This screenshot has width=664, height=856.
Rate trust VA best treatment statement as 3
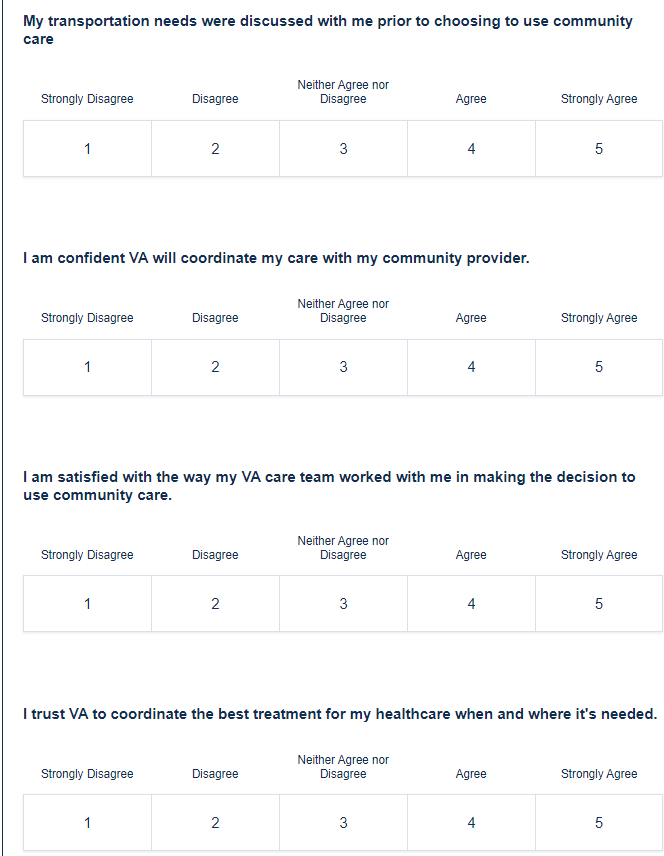pos(343,823)
